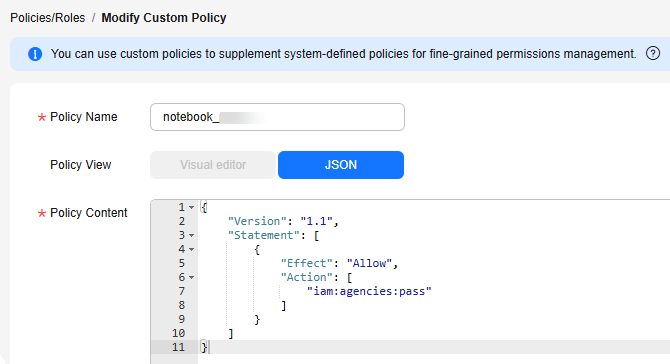
Task: Switch to the Visual editor view
Action: (213, 165)
